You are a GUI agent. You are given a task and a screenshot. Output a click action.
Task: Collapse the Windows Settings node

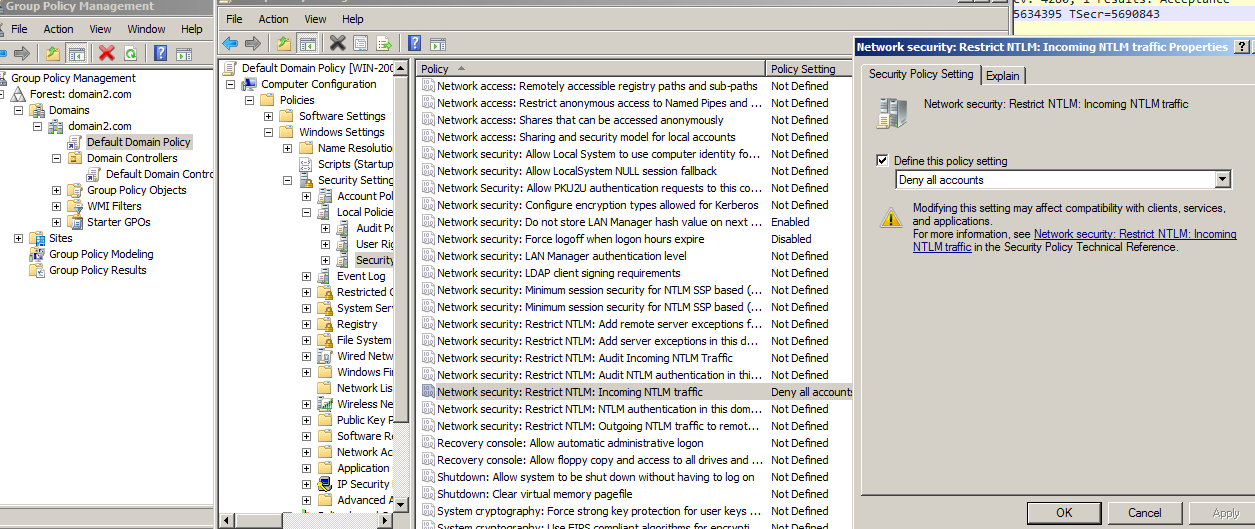coord(268,132)
